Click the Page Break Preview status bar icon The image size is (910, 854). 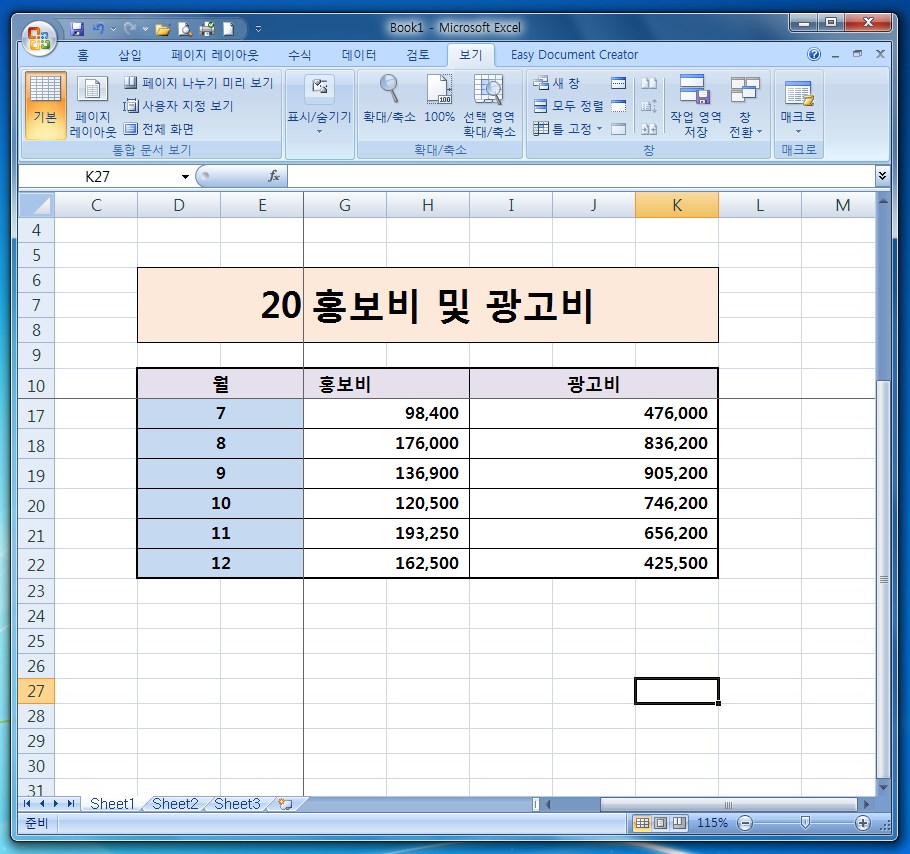point(679,823)
